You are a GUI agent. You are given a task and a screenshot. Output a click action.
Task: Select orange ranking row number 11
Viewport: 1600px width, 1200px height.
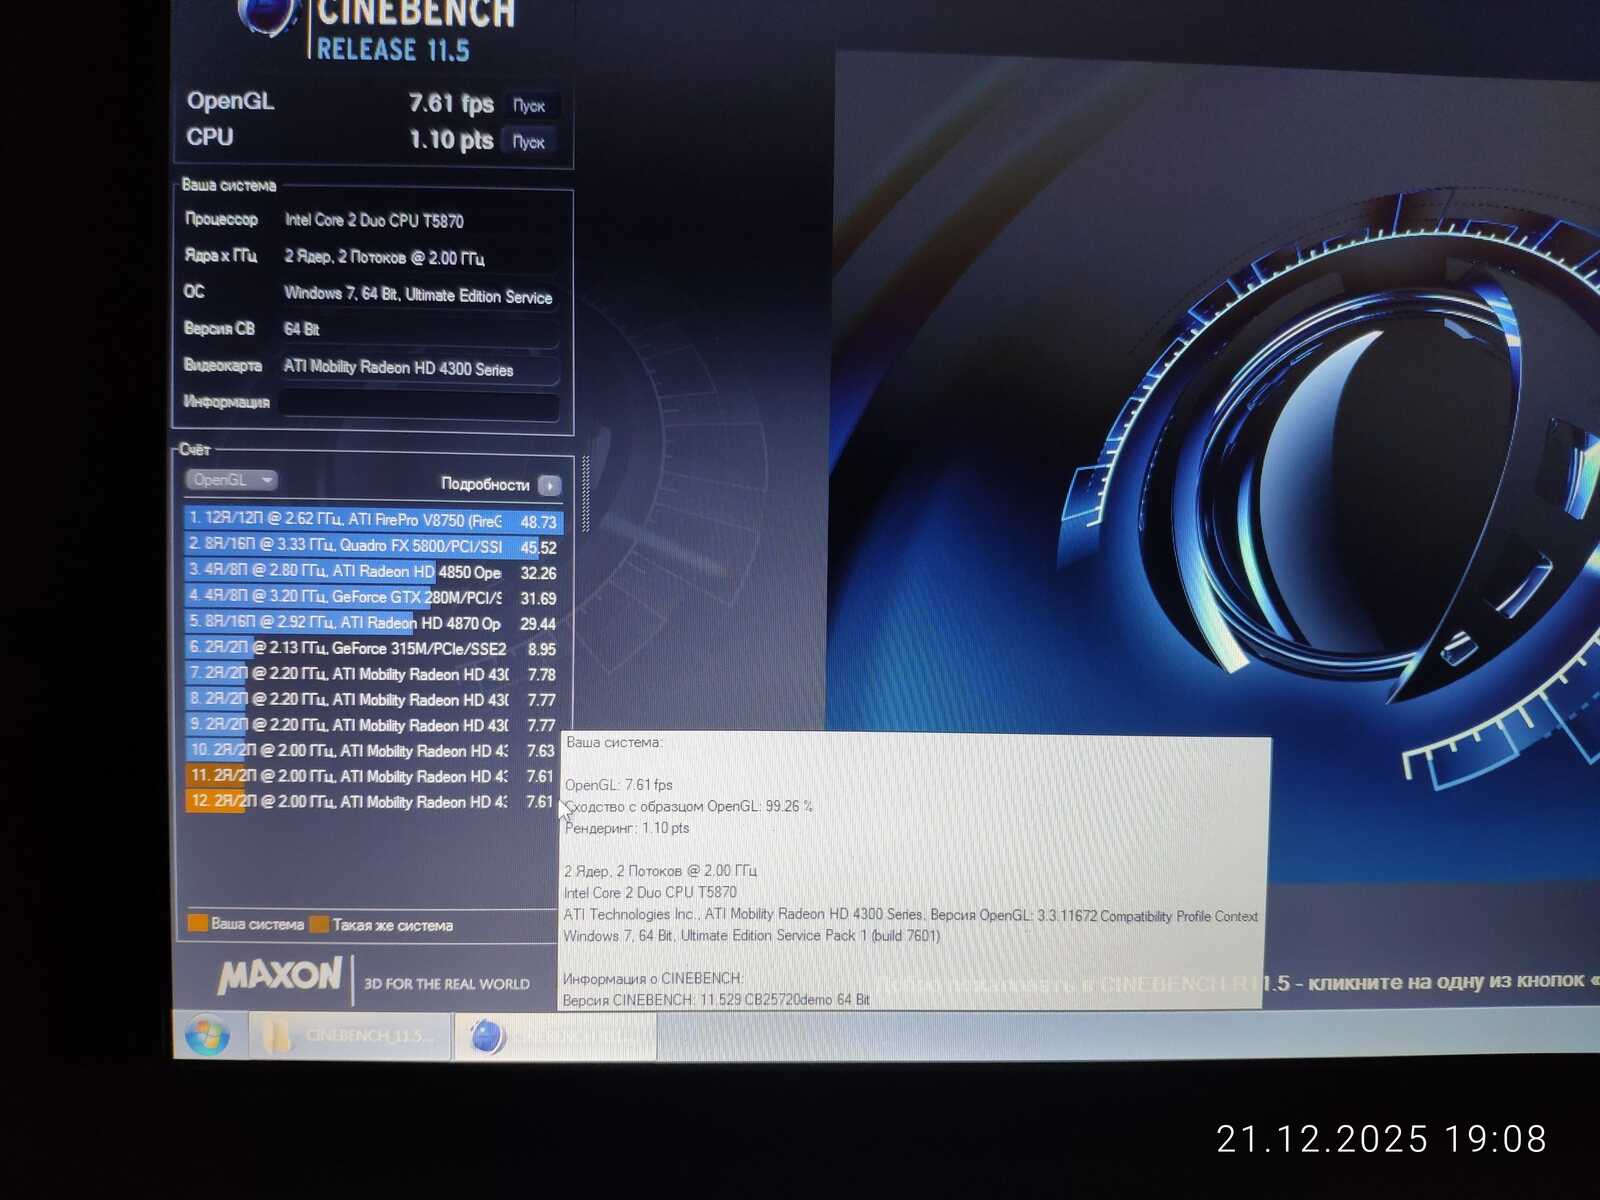coord(373,776)
